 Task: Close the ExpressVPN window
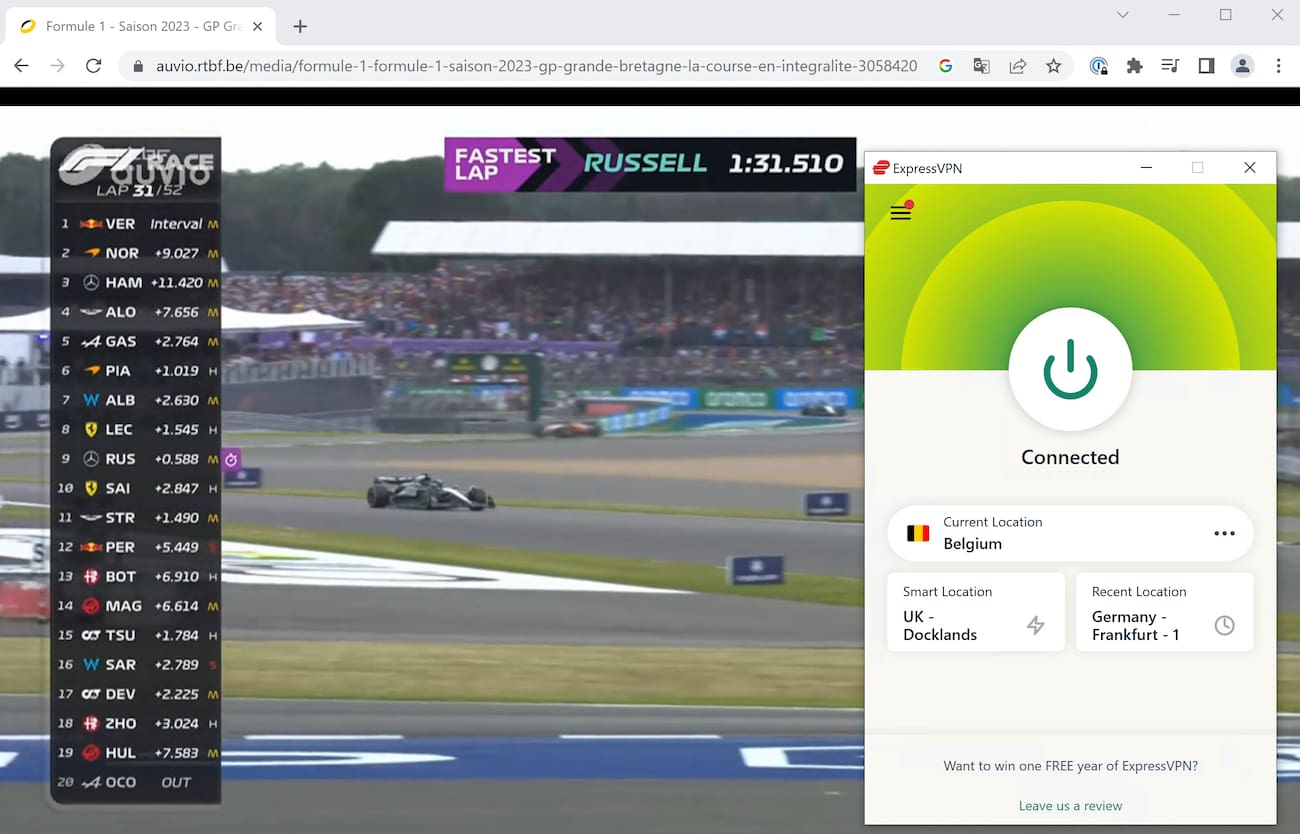pos(1249,168)
